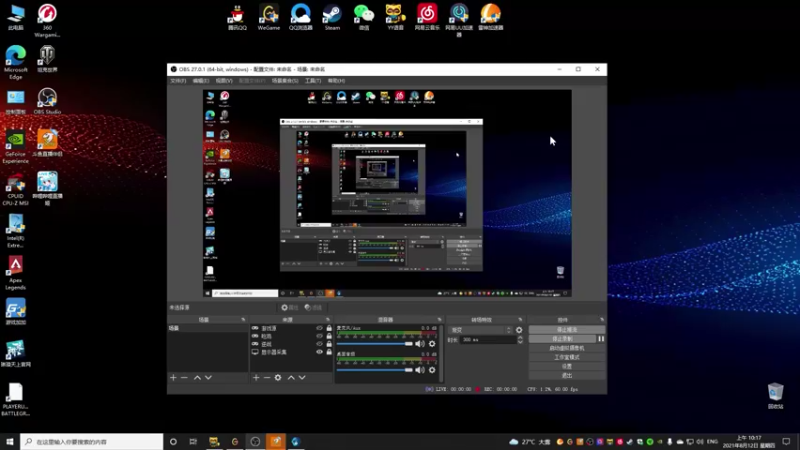
Task: Open the WeGame desktop shortcut
Action: coord(269,17)
